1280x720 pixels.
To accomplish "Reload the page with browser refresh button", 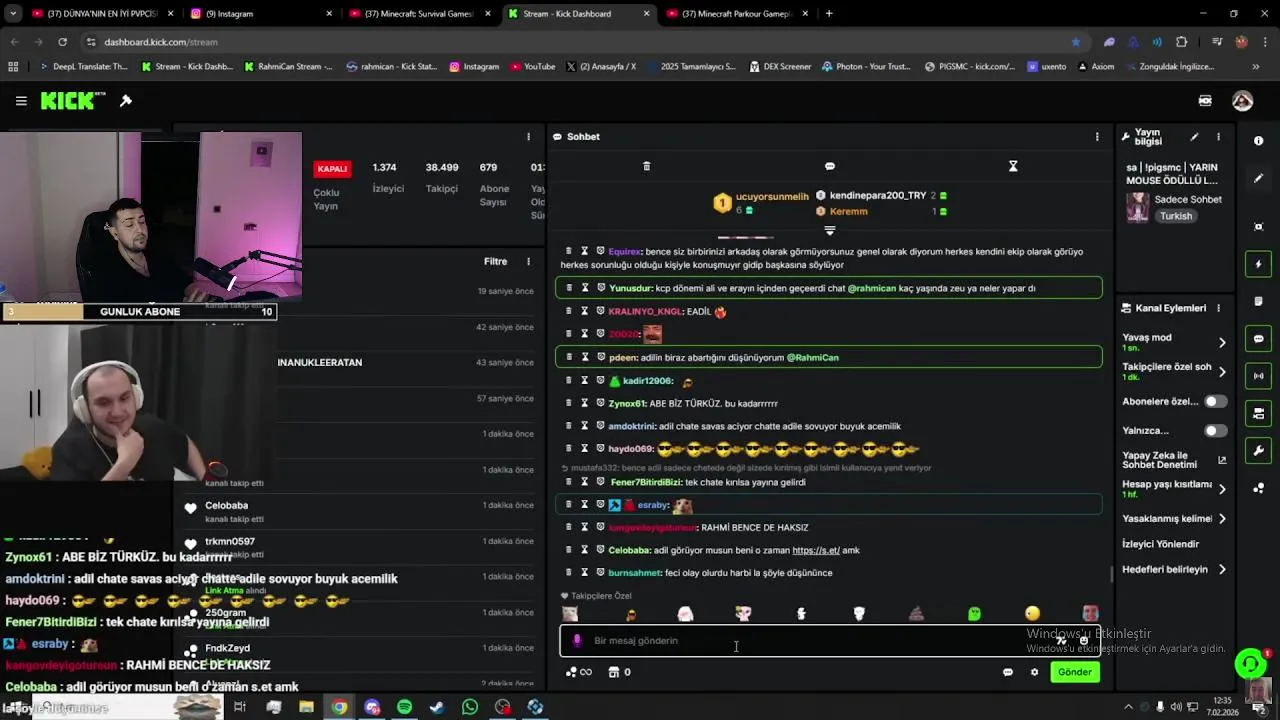I will coord(62,42).
